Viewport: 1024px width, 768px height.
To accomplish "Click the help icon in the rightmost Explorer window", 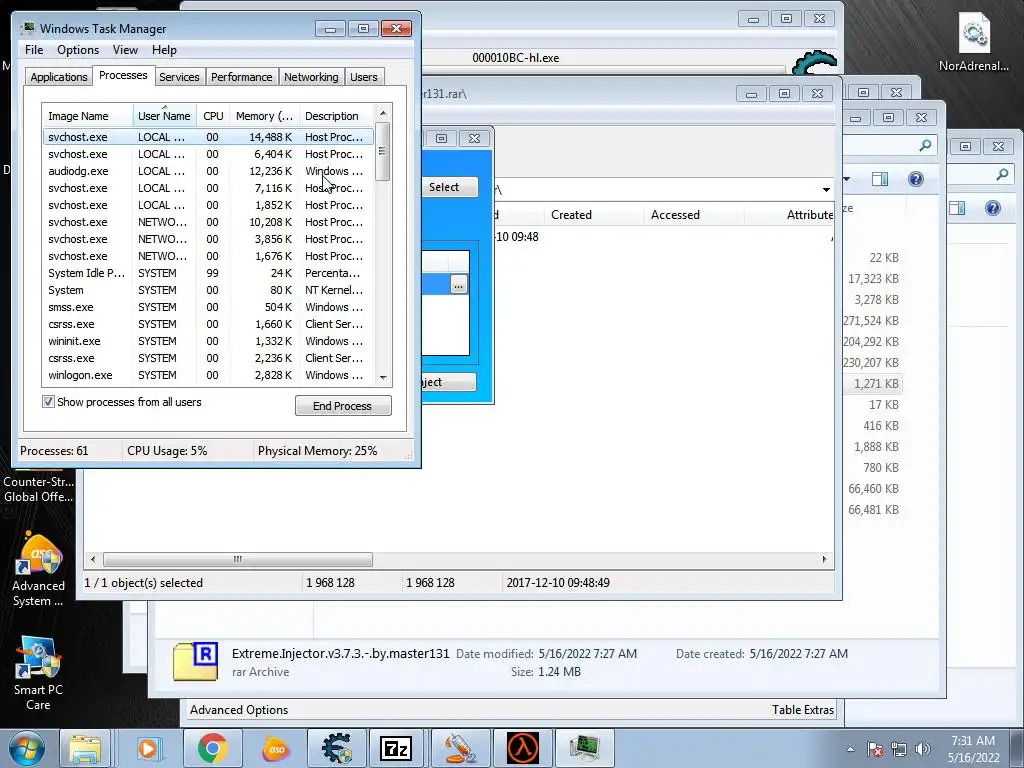I will (x=993, y=208).
